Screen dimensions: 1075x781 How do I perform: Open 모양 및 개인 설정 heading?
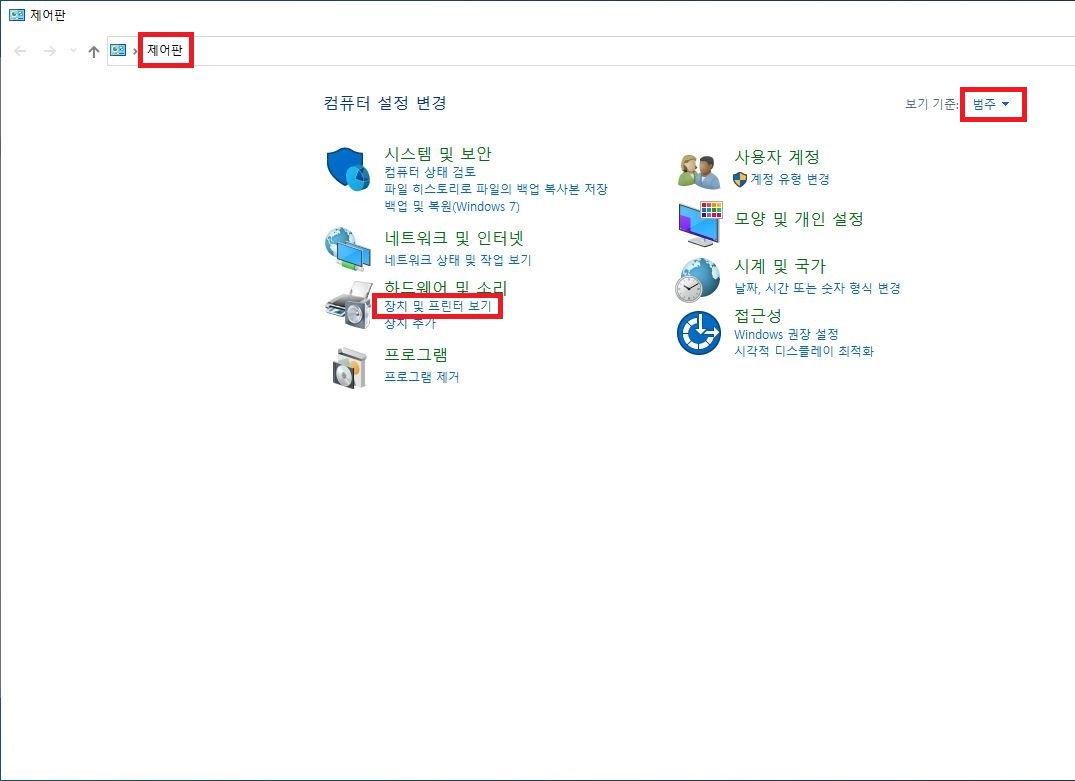tap(799, 219)
